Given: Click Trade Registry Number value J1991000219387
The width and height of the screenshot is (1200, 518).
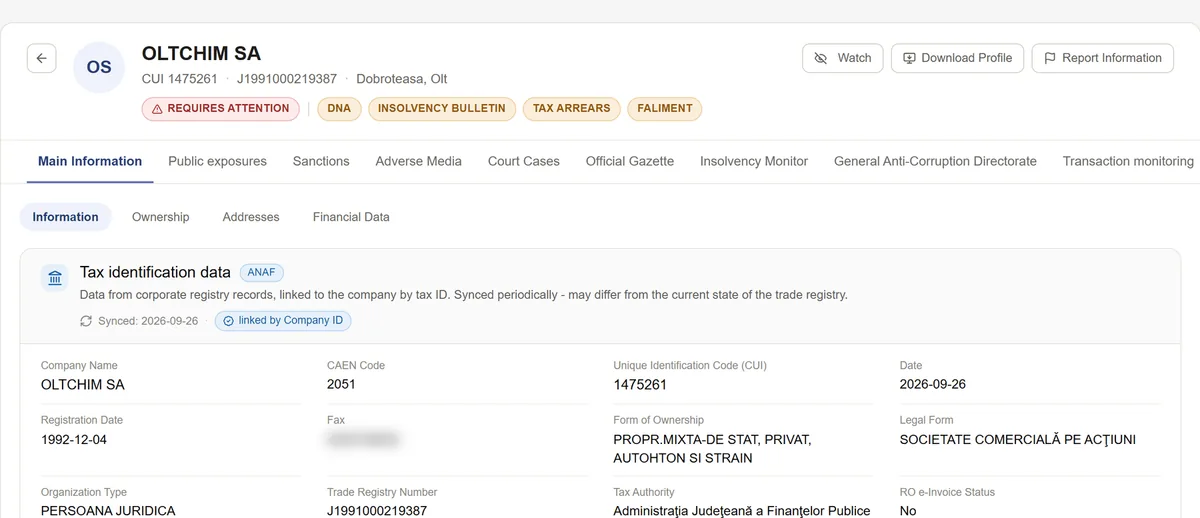Looking at the screenshot, I should [377, 511].
